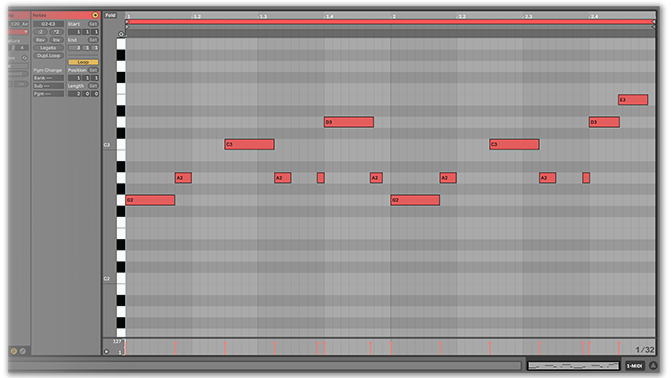Click the C3 key on piano roll

(121, 144)
